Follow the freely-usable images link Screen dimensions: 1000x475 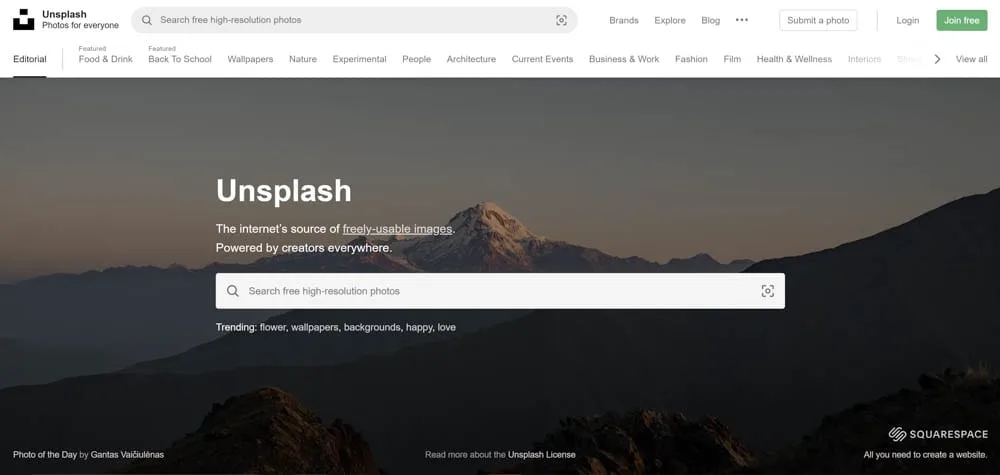[x=397, y=229]
